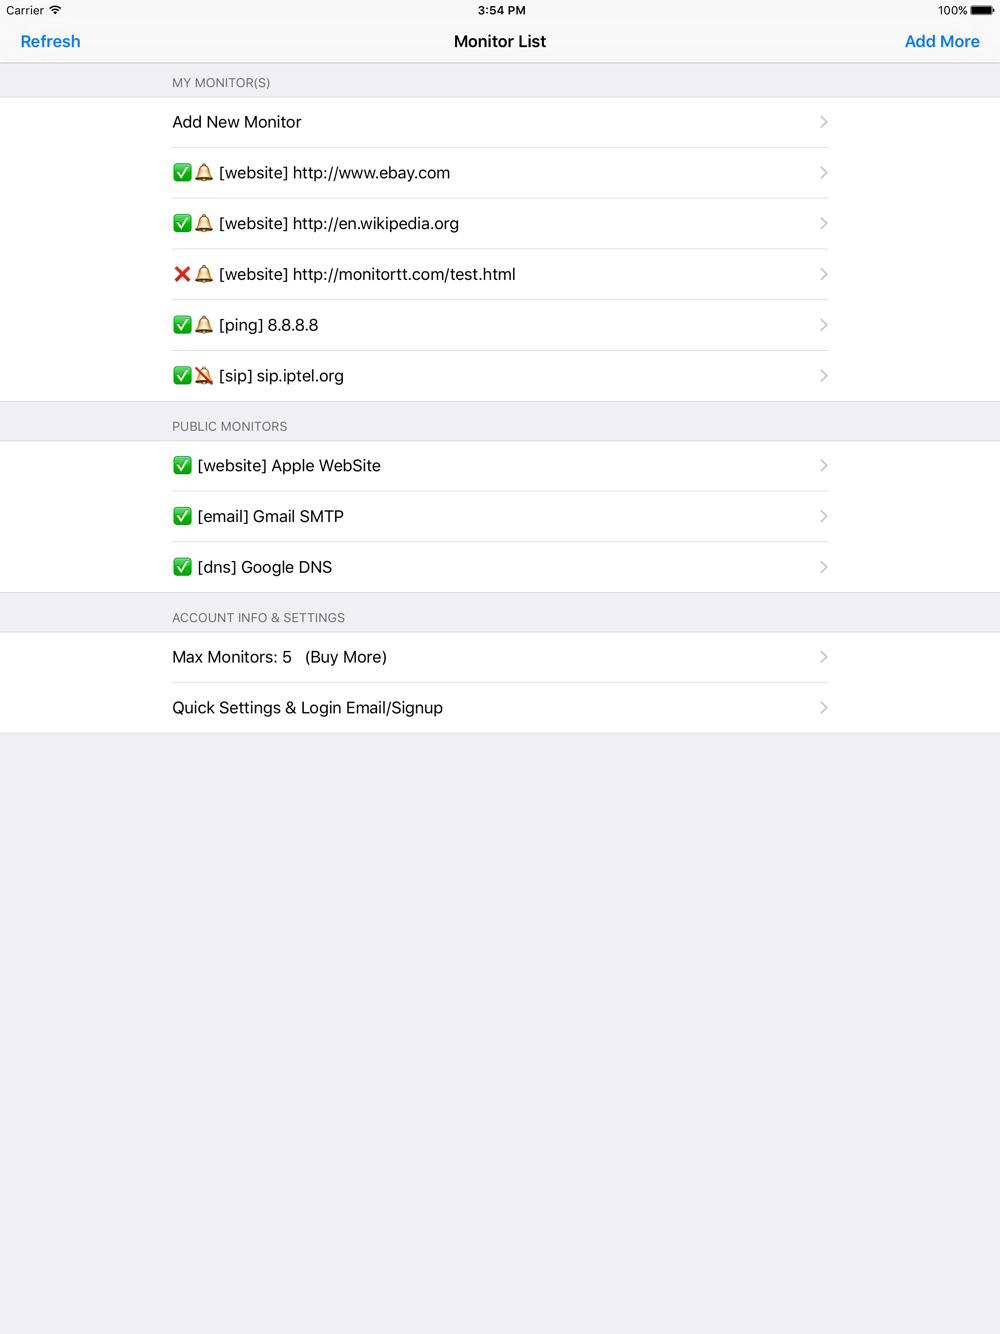Click the green checkmark for ping 8.8.8.8
The image size is (1000, 1334).
pos(182,325)
